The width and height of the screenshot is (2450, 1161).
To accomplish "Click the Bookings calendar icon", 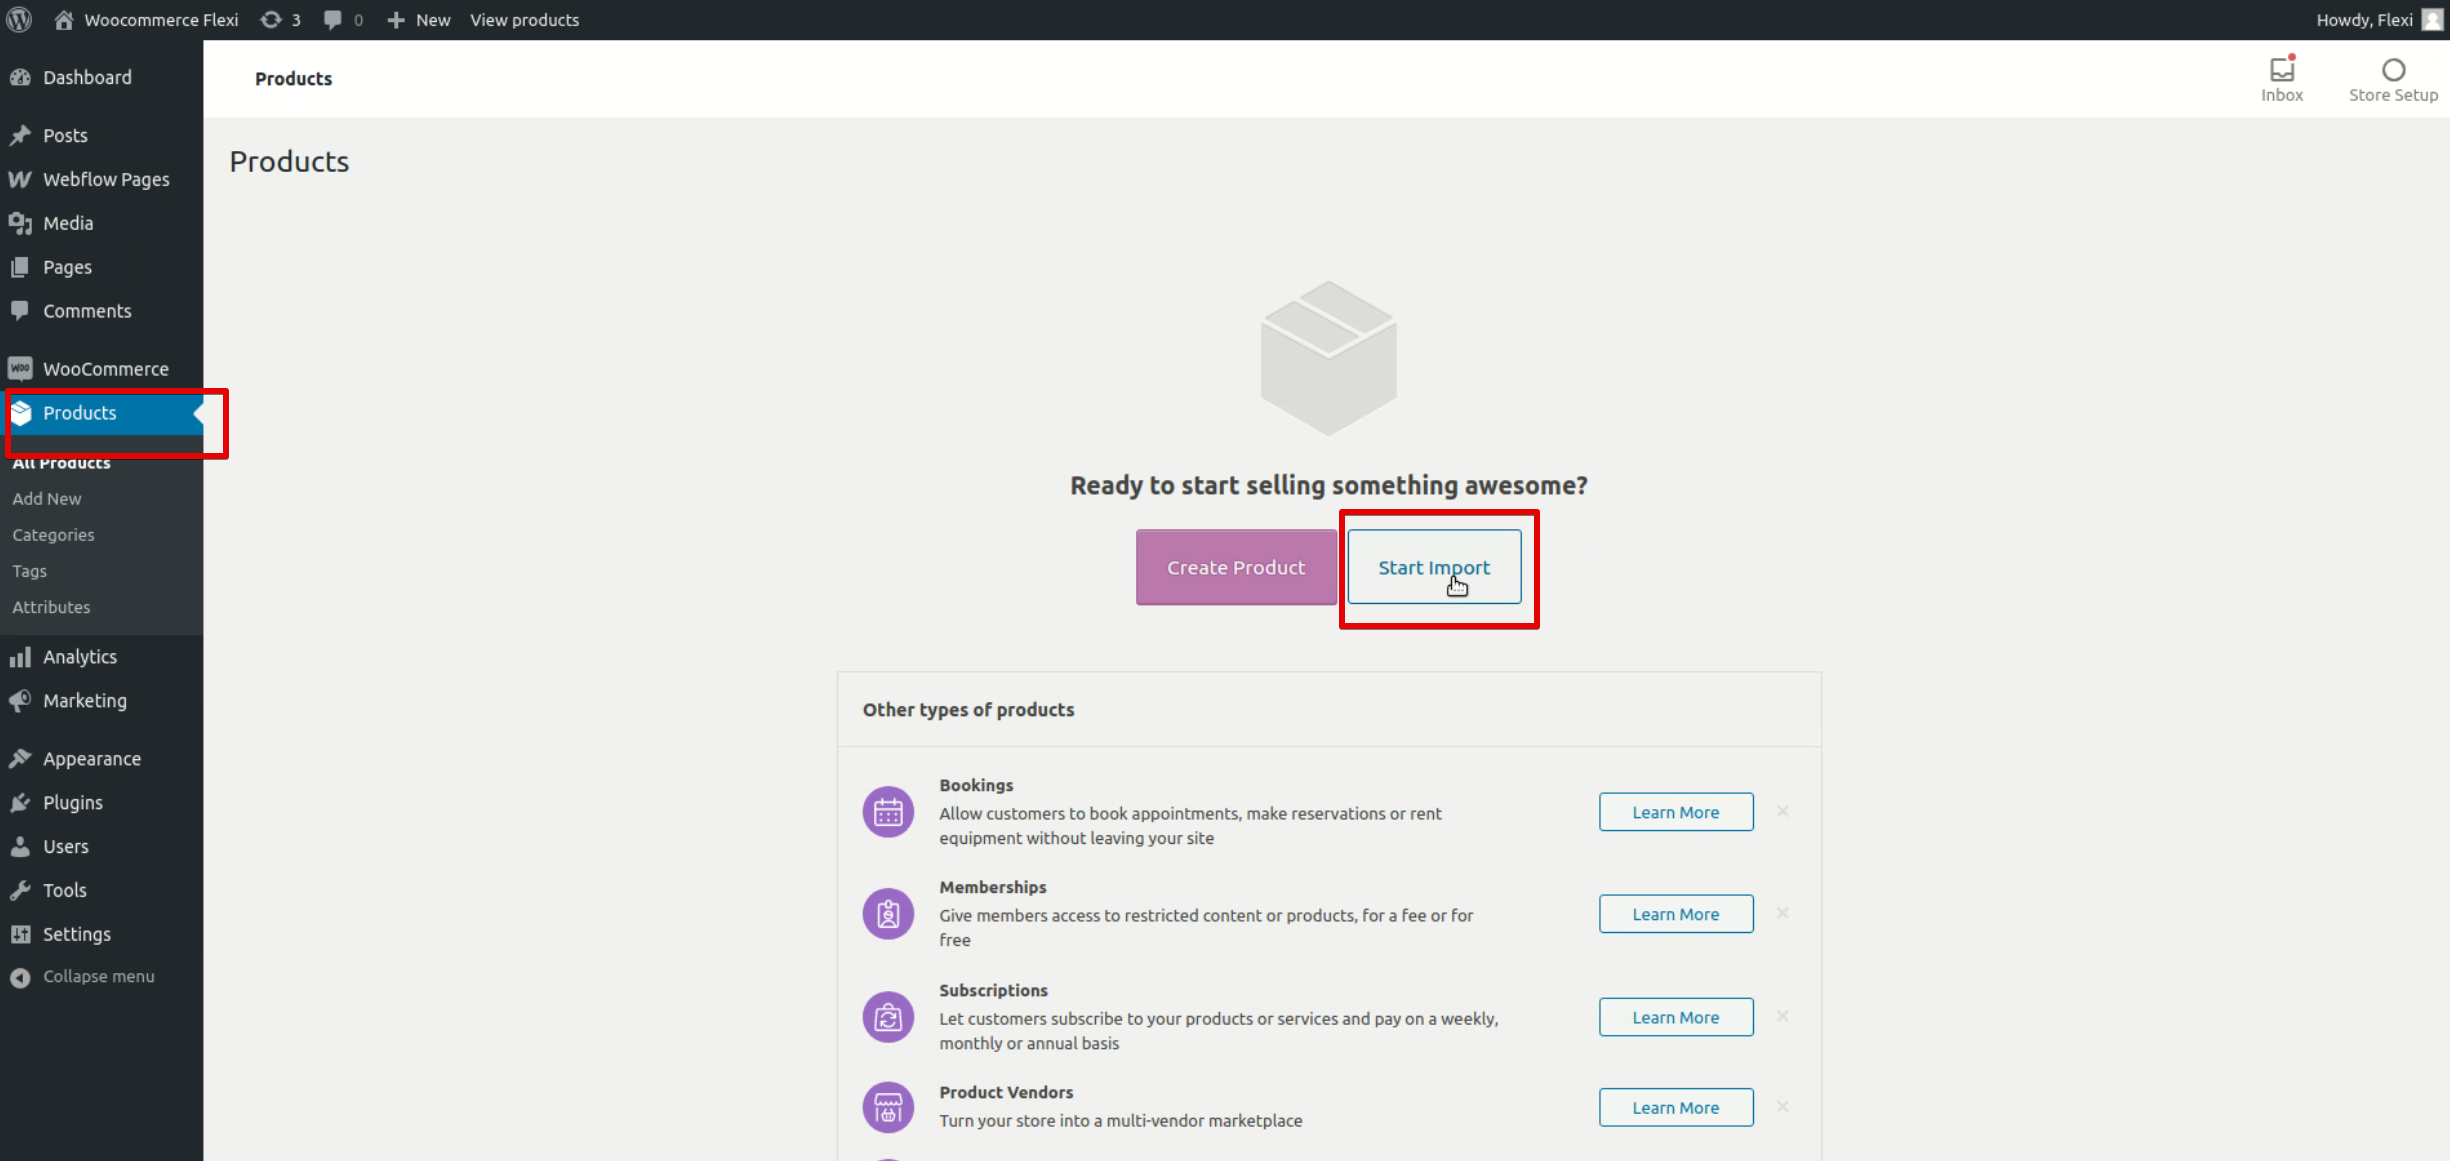I will [888, 812].
